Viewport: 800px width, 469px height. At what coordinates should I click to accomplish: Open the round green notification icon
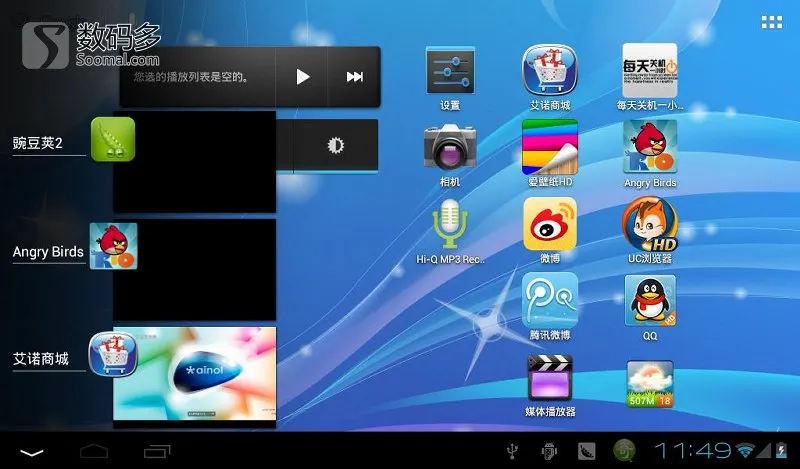pyautogui.click(x=624, y=451)
